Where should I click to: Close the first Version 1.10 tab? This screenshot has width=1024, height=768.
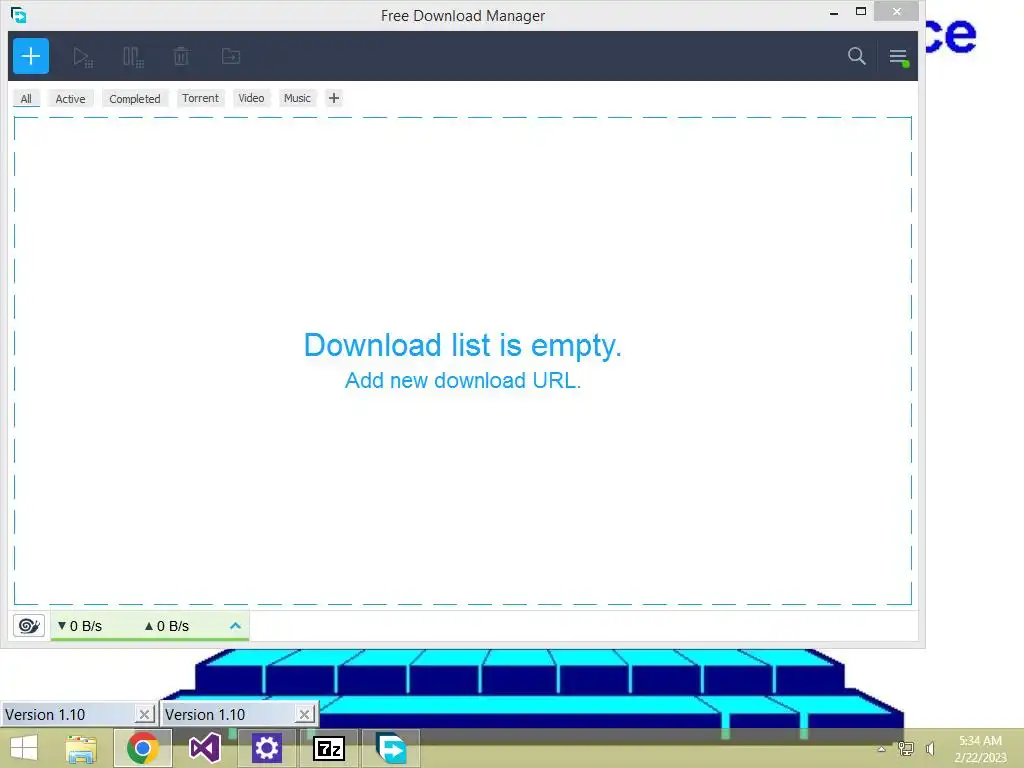[x=144, y=714]
